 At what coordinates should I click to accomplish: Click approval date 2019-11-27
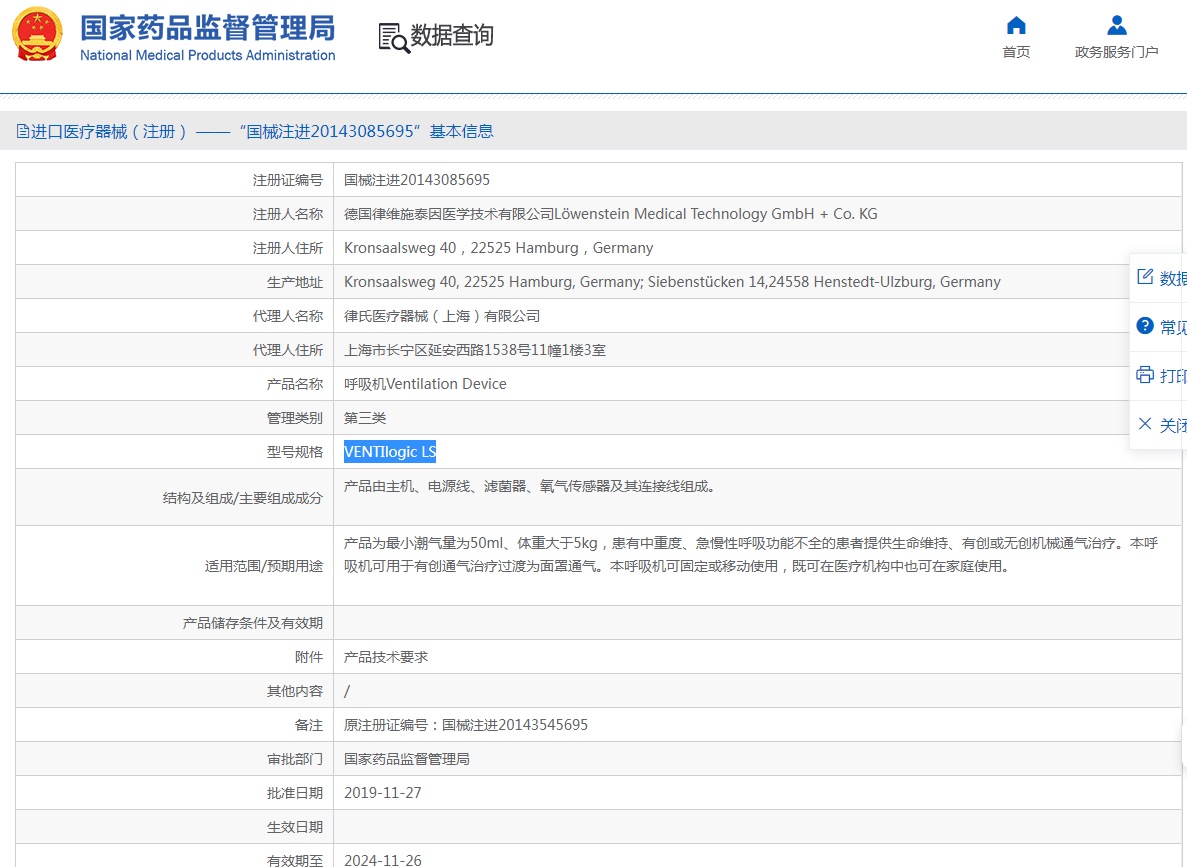(x=383, y=793)
